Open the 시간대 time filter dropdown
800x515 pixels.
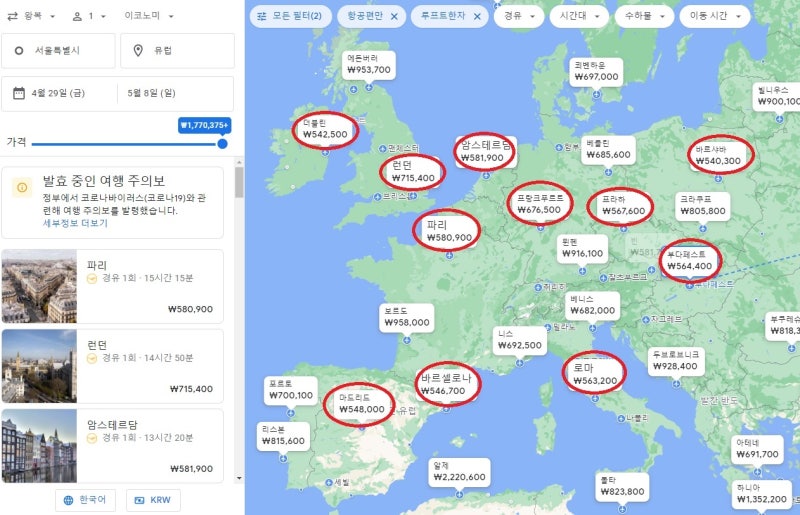click(580, 17)
